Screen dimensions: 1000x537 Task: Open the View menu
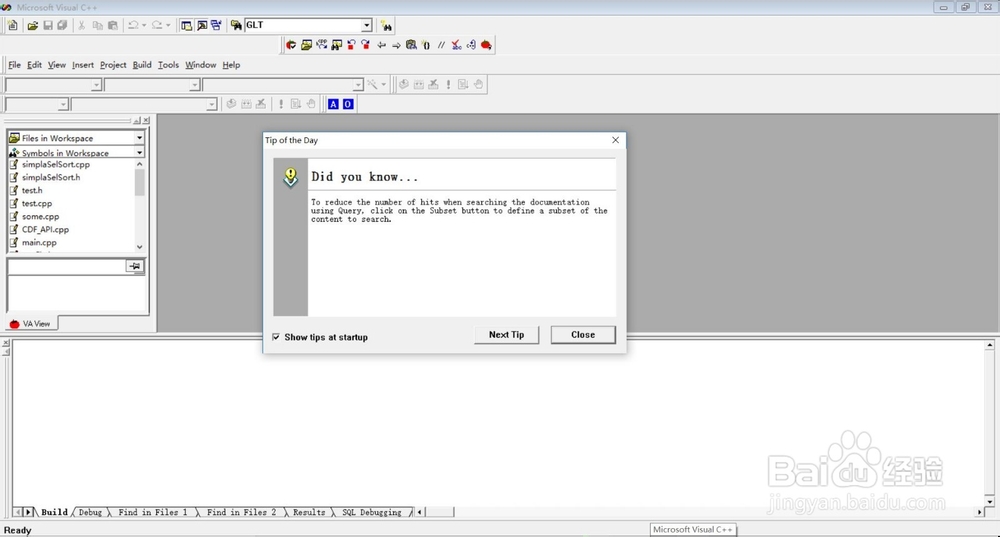57,64
